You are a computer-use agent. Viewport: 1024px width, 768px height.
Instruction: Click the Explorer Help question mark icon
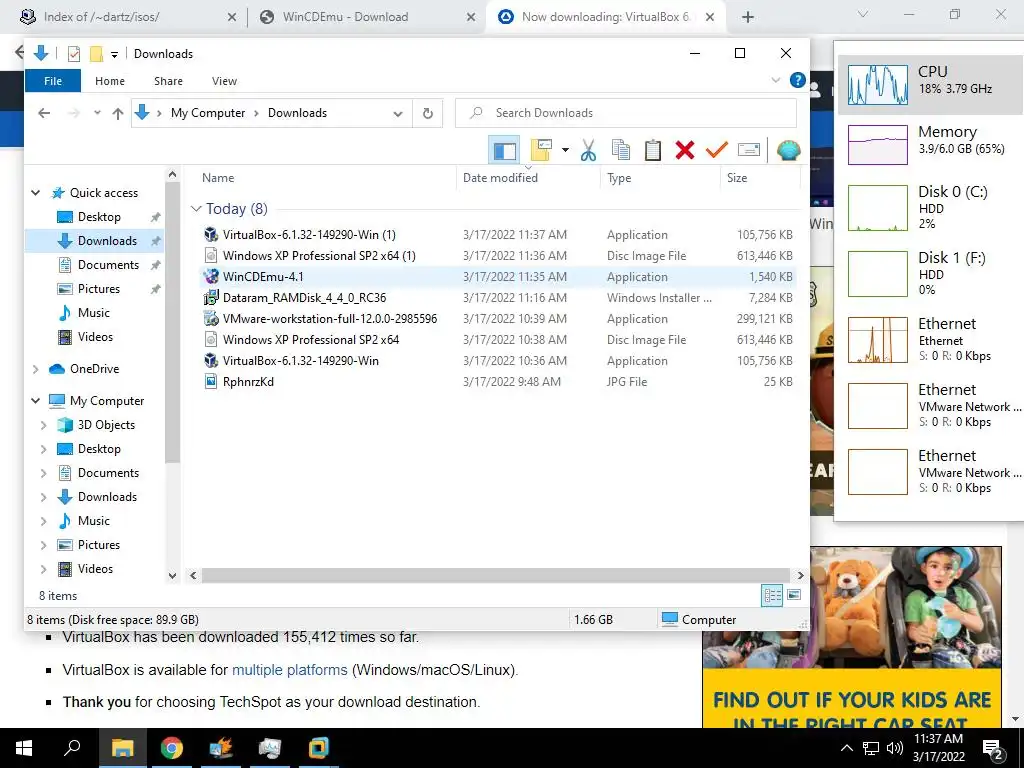point(797,80)
